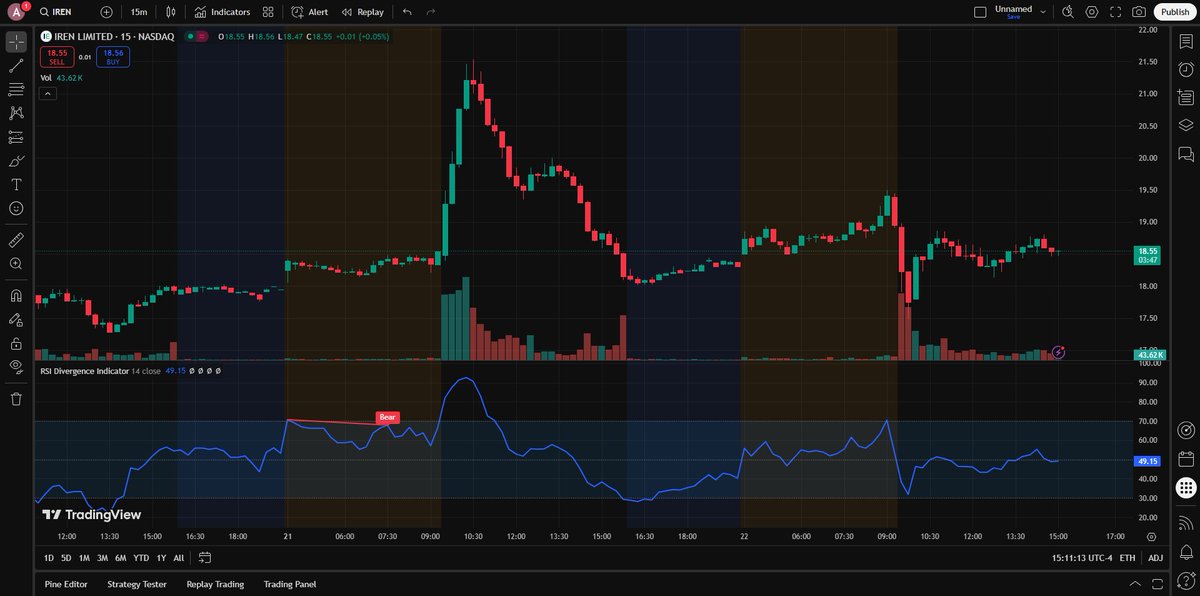1200x596 pixels.
Task: Toggle hide all drawings eye icon
Action: point(16,367)
